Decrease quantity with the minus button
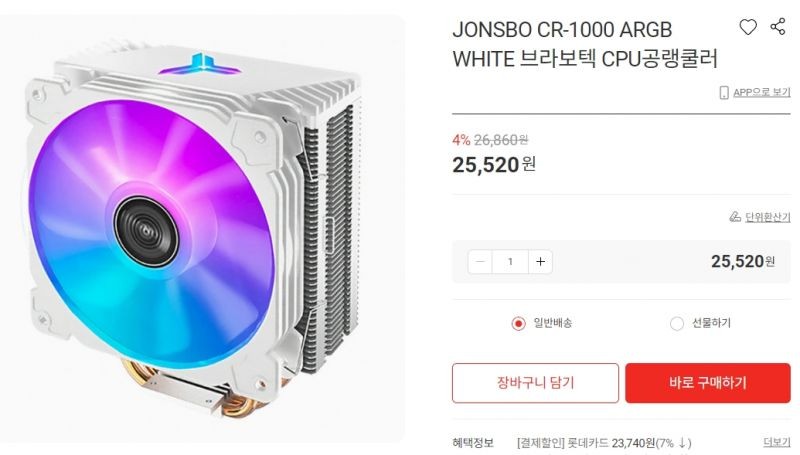Image resolution: width=800 pixels, height=455 pixels. pos(480,262)
